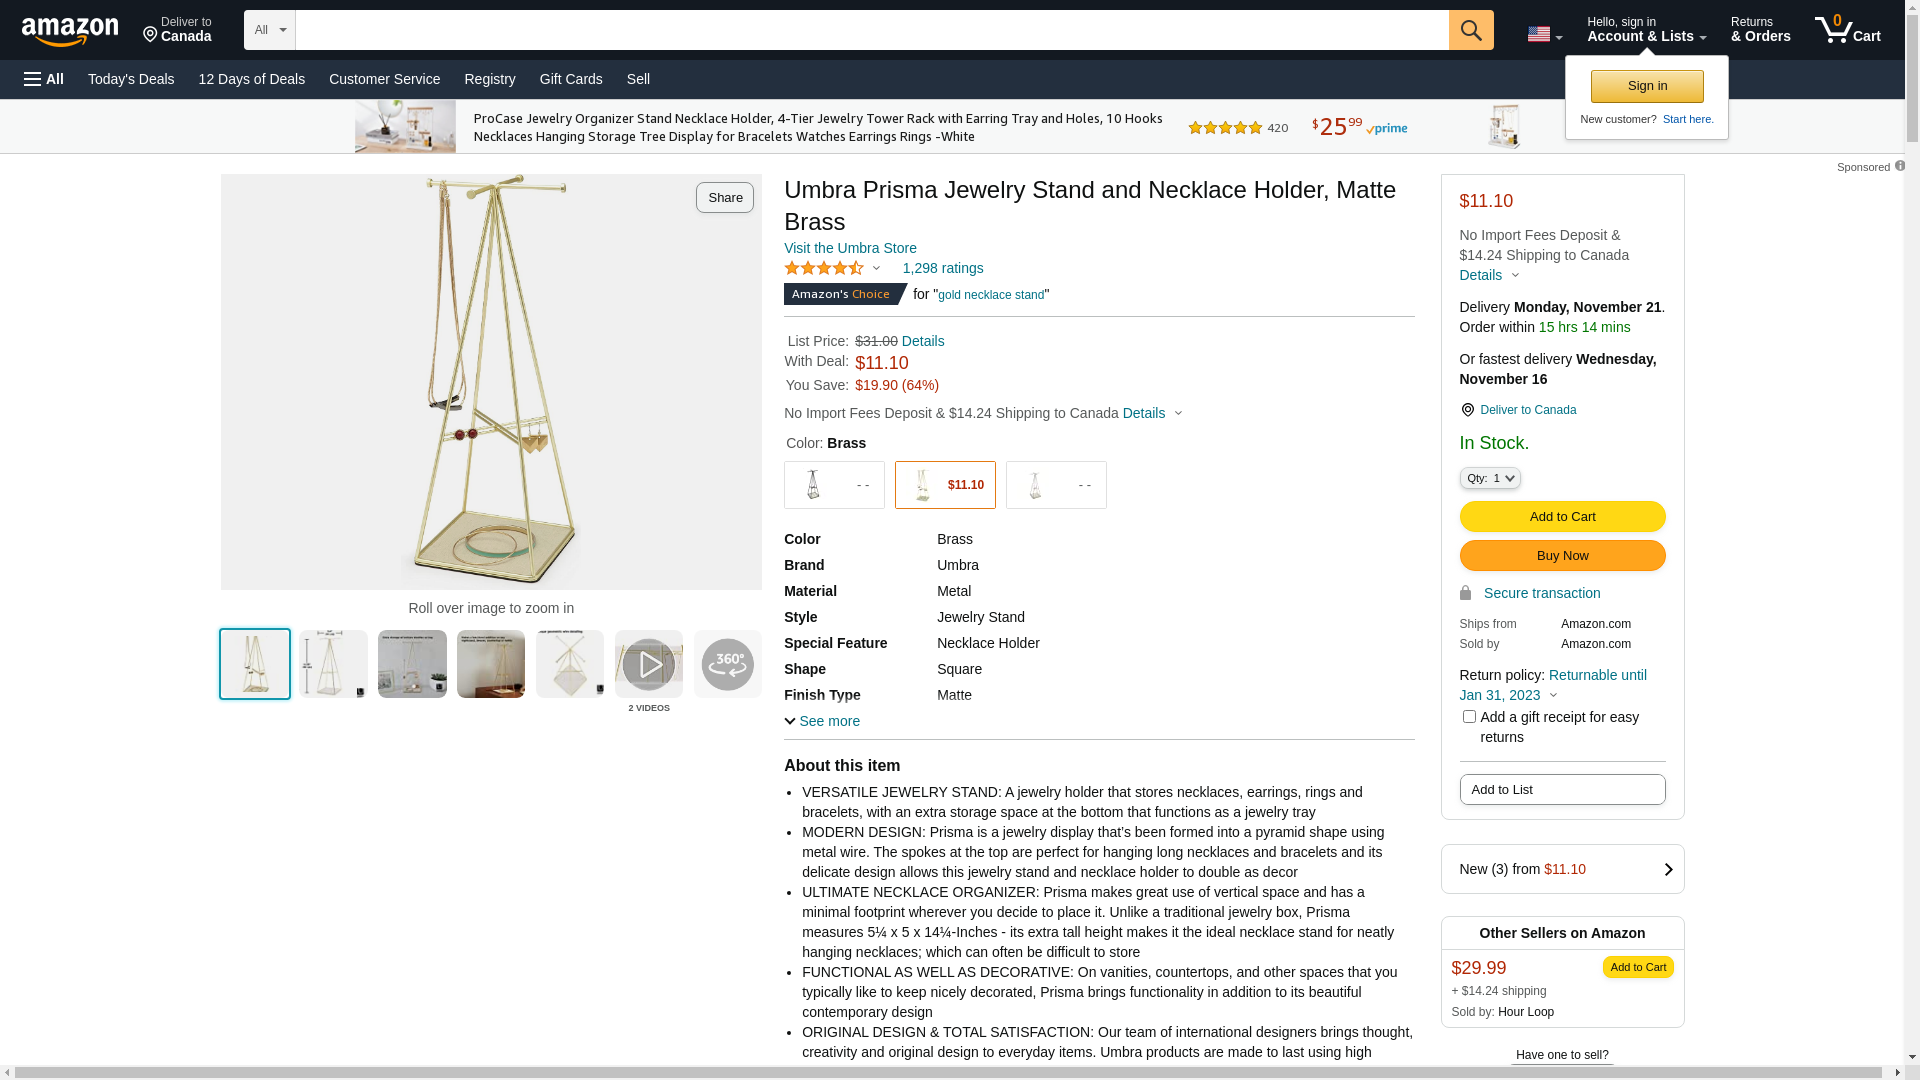Open the 360 degree view icon
1920x1080 pixels.
tap(727, 664)
